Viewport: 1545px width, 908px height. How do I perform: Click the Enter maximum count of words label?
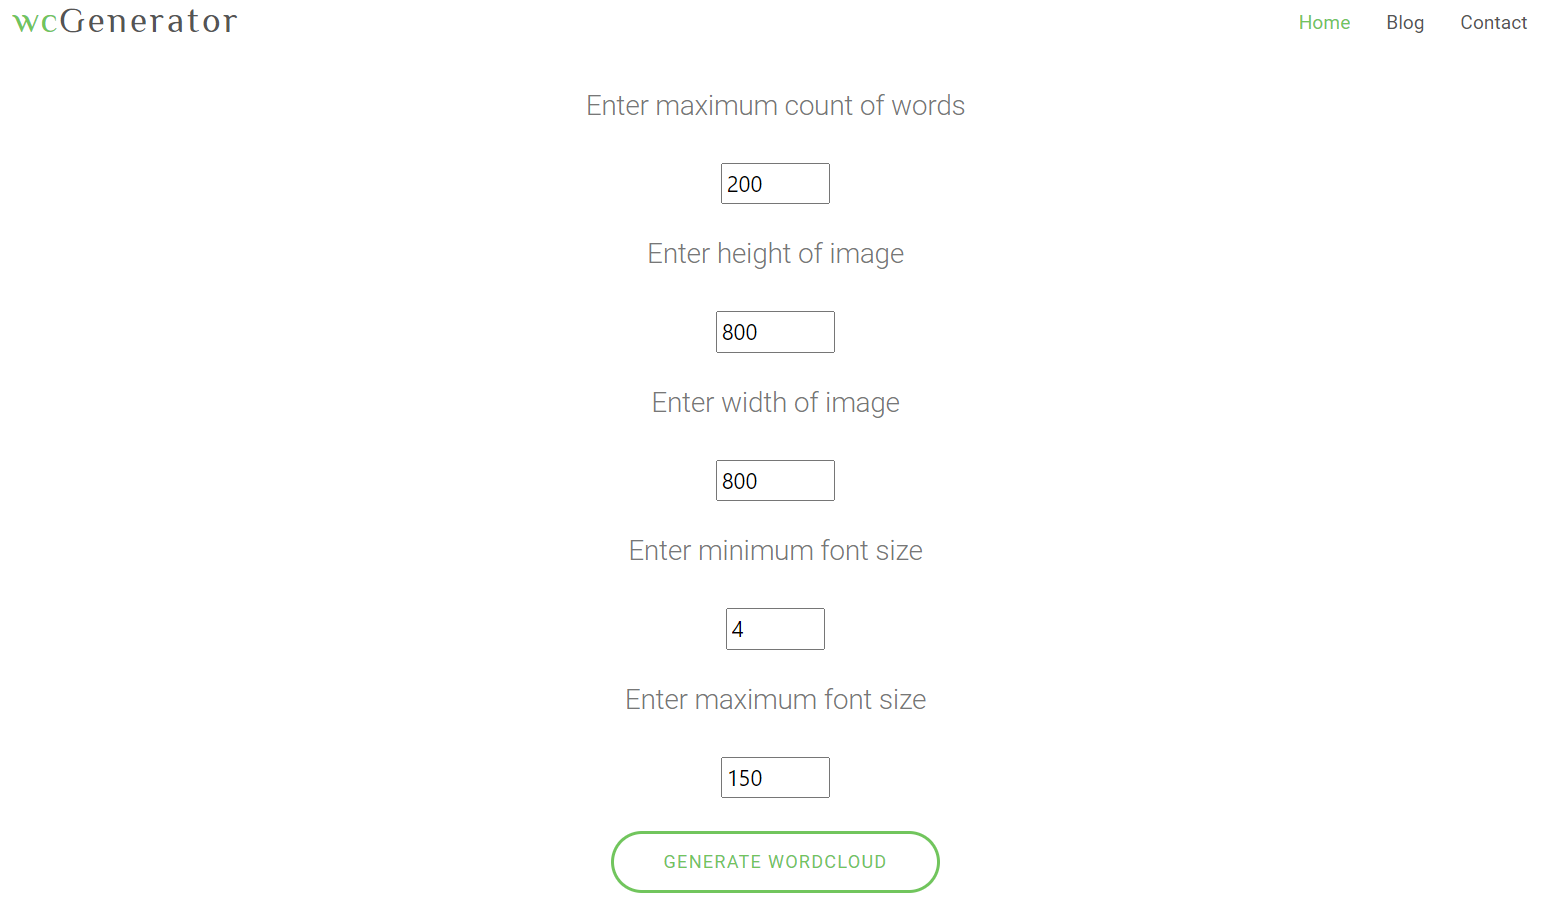[x=775, y=105]
